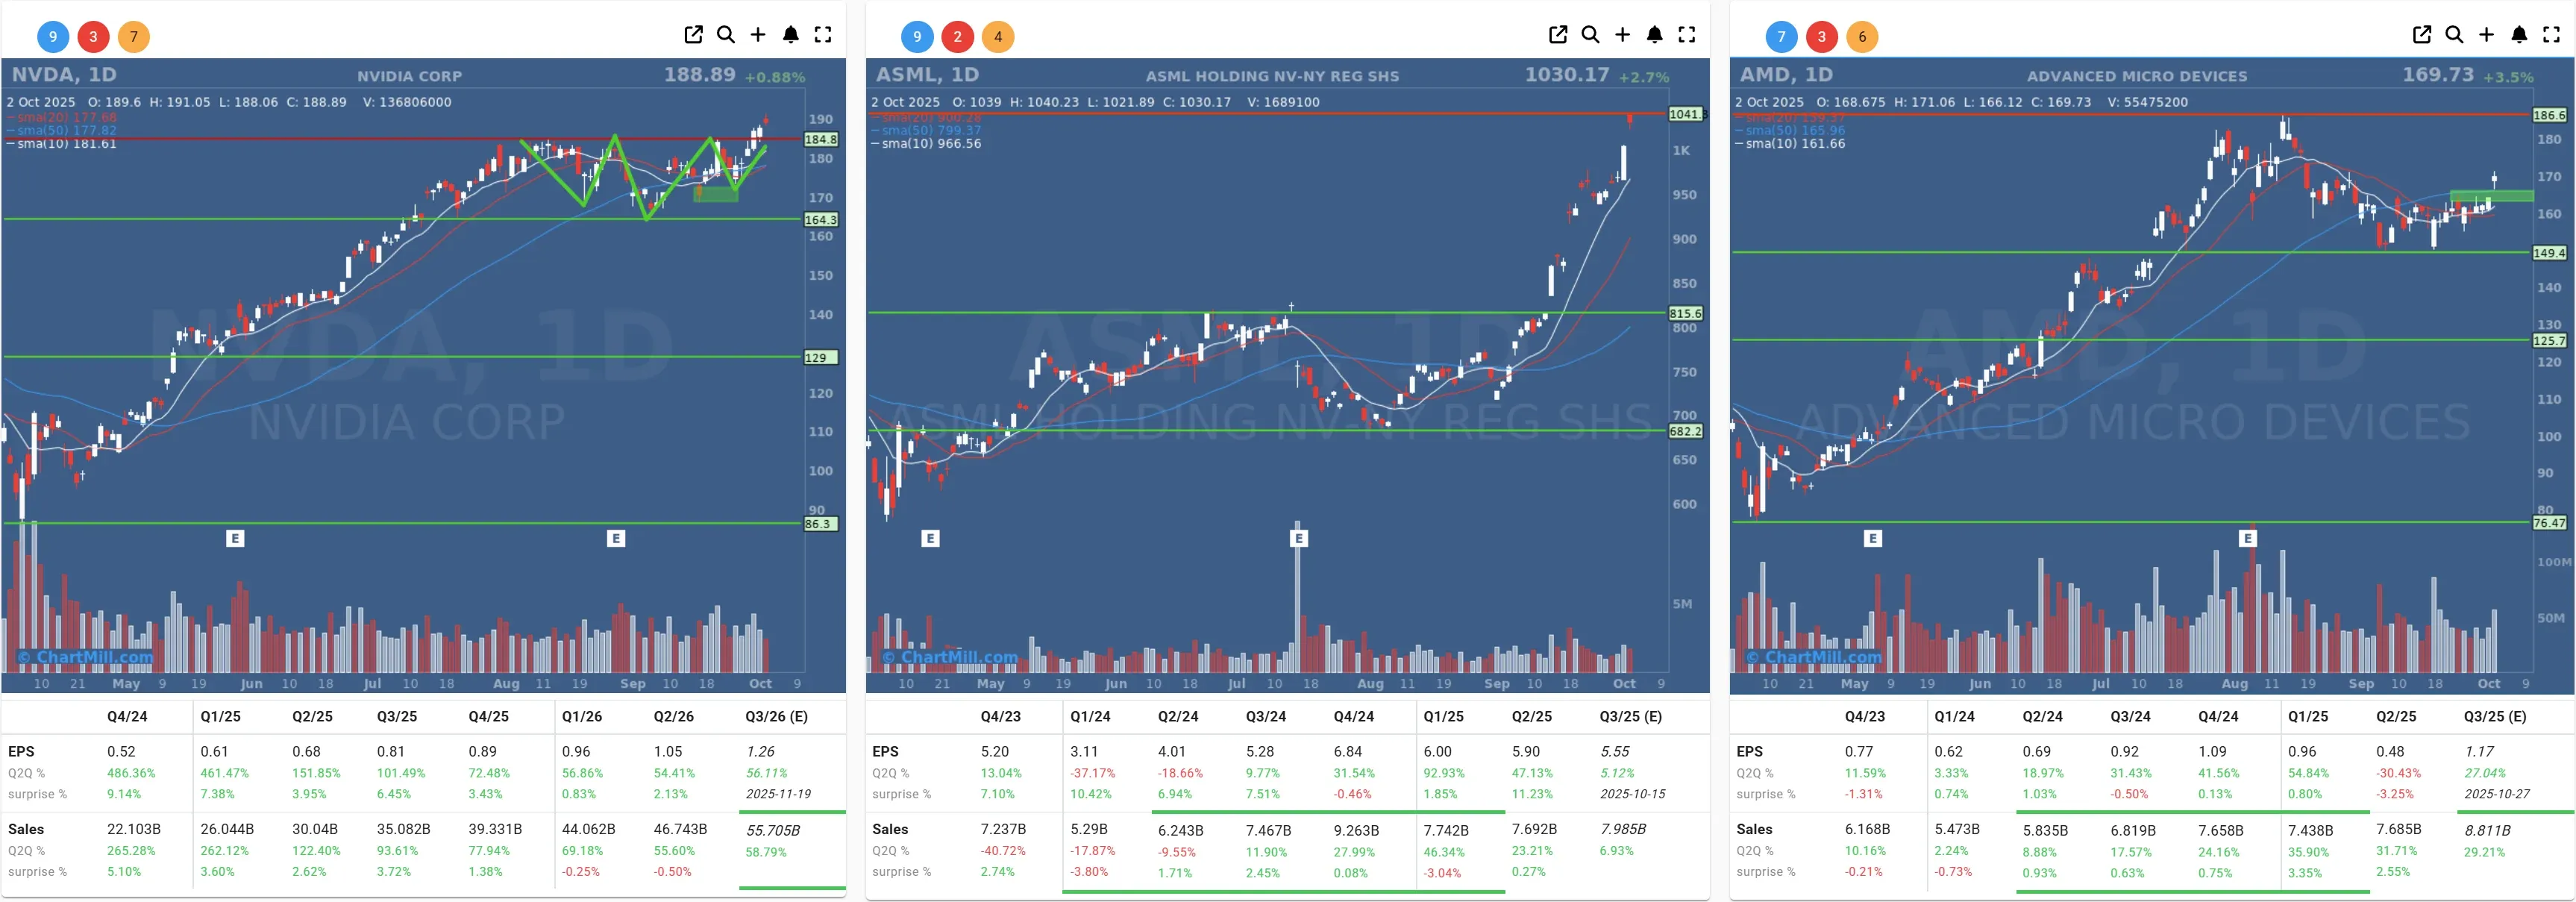Click AMD orange rating badge 6

click(x=1861, y=37)
